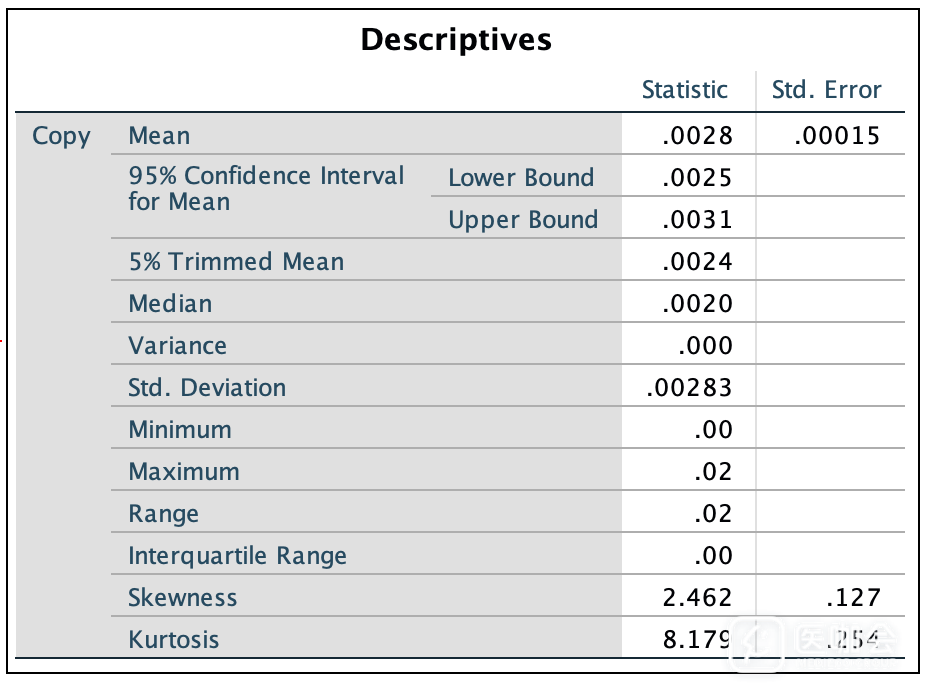Image resolution: width=926 pixels, height=696 pixels.
Task: Select the Mean row label
Action: (159, 136)
